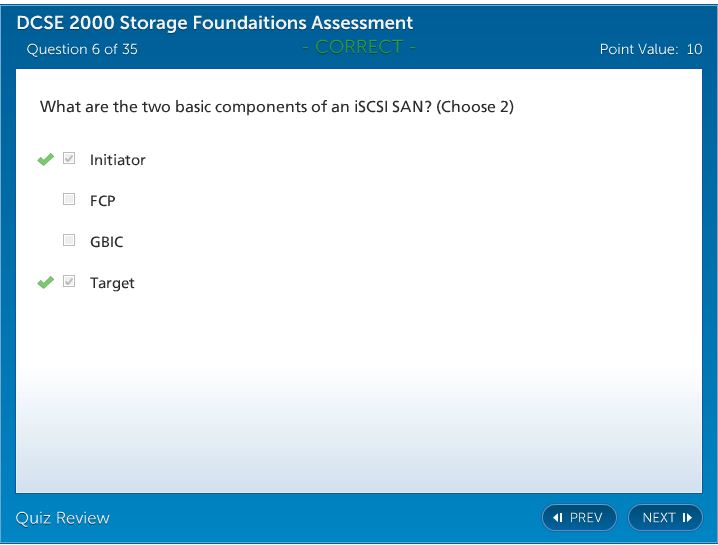The height and width of the screenshot is (545, 718).
Task: Check the FCP answer checkbox
Action: [x=69, y=200]
